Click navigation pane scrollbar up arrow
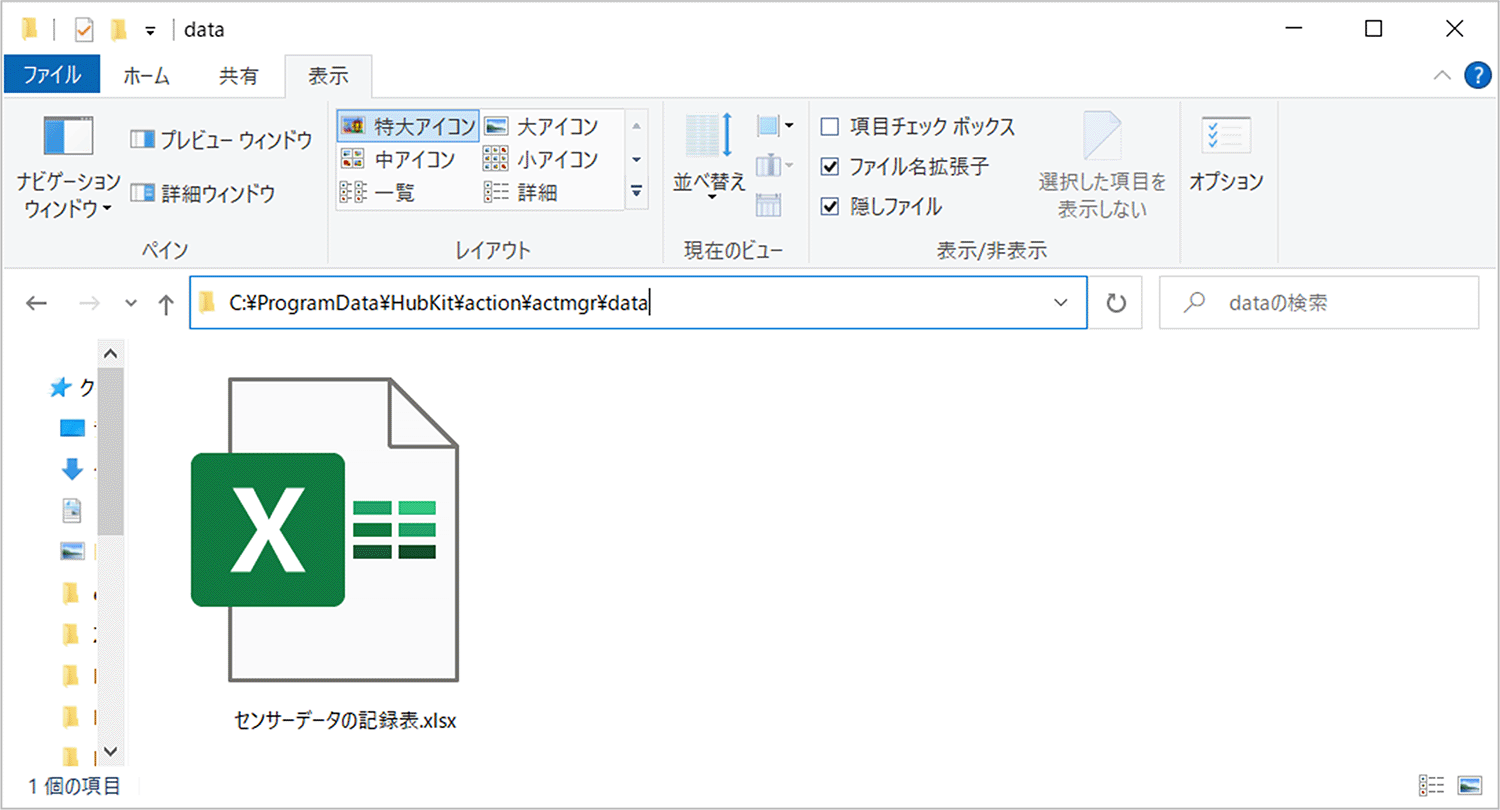This screenshot has width=1500, height=810. 110,354
